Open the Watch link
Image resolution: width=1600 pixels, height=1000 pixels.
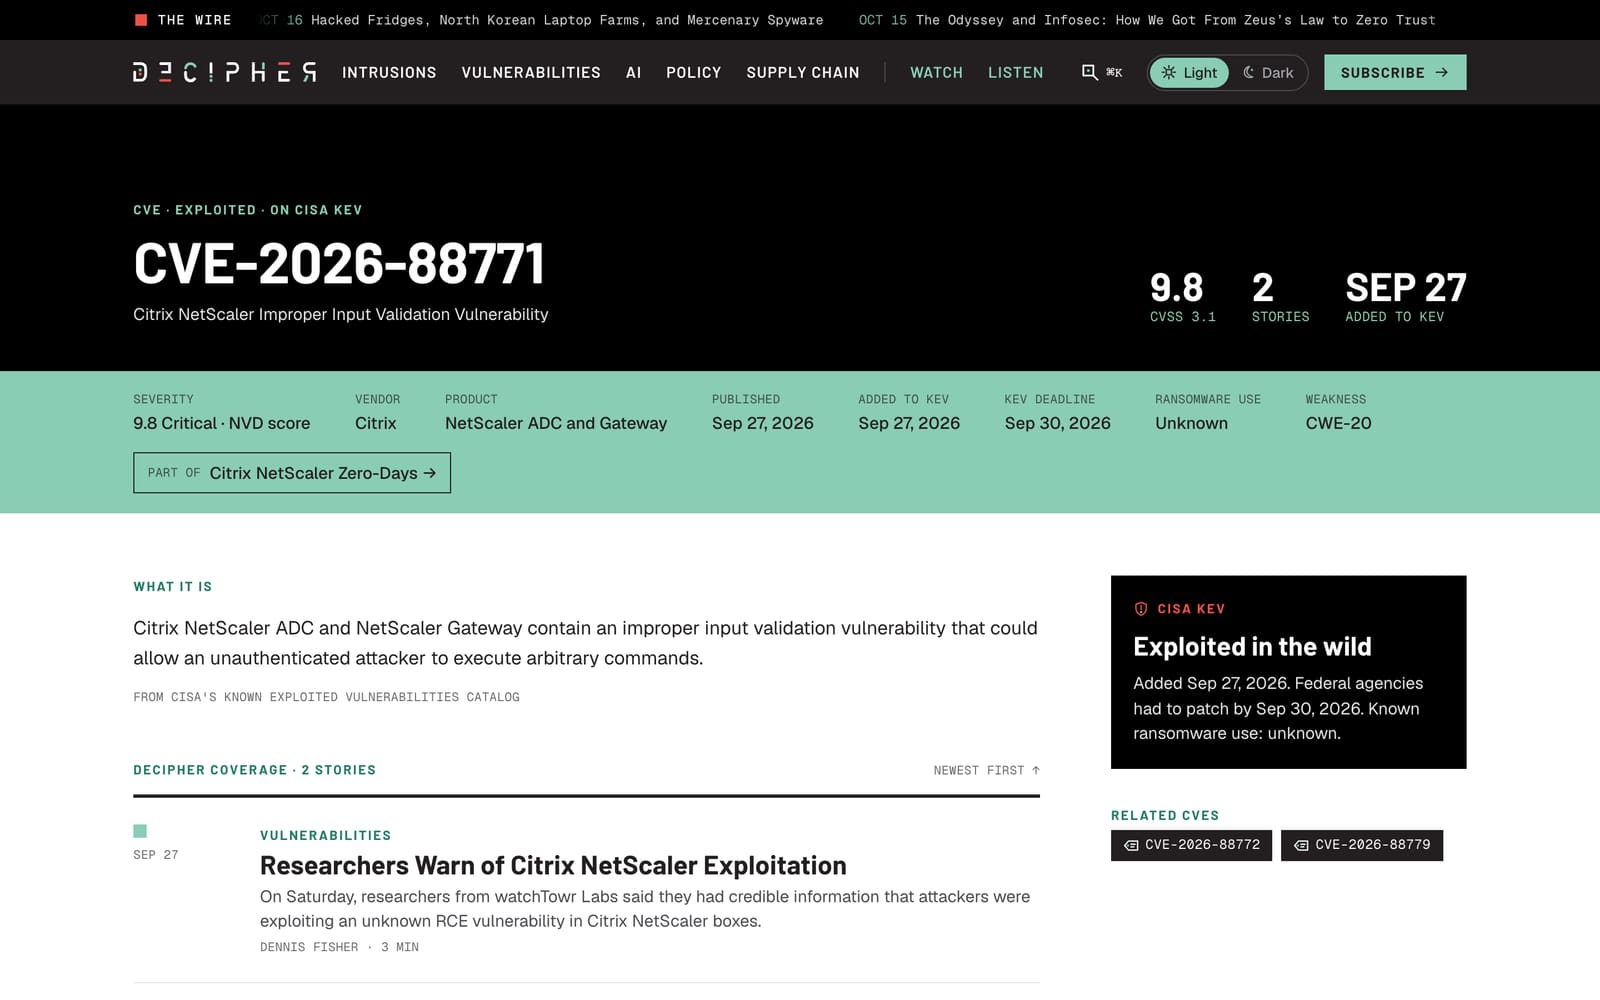[936, 72]
